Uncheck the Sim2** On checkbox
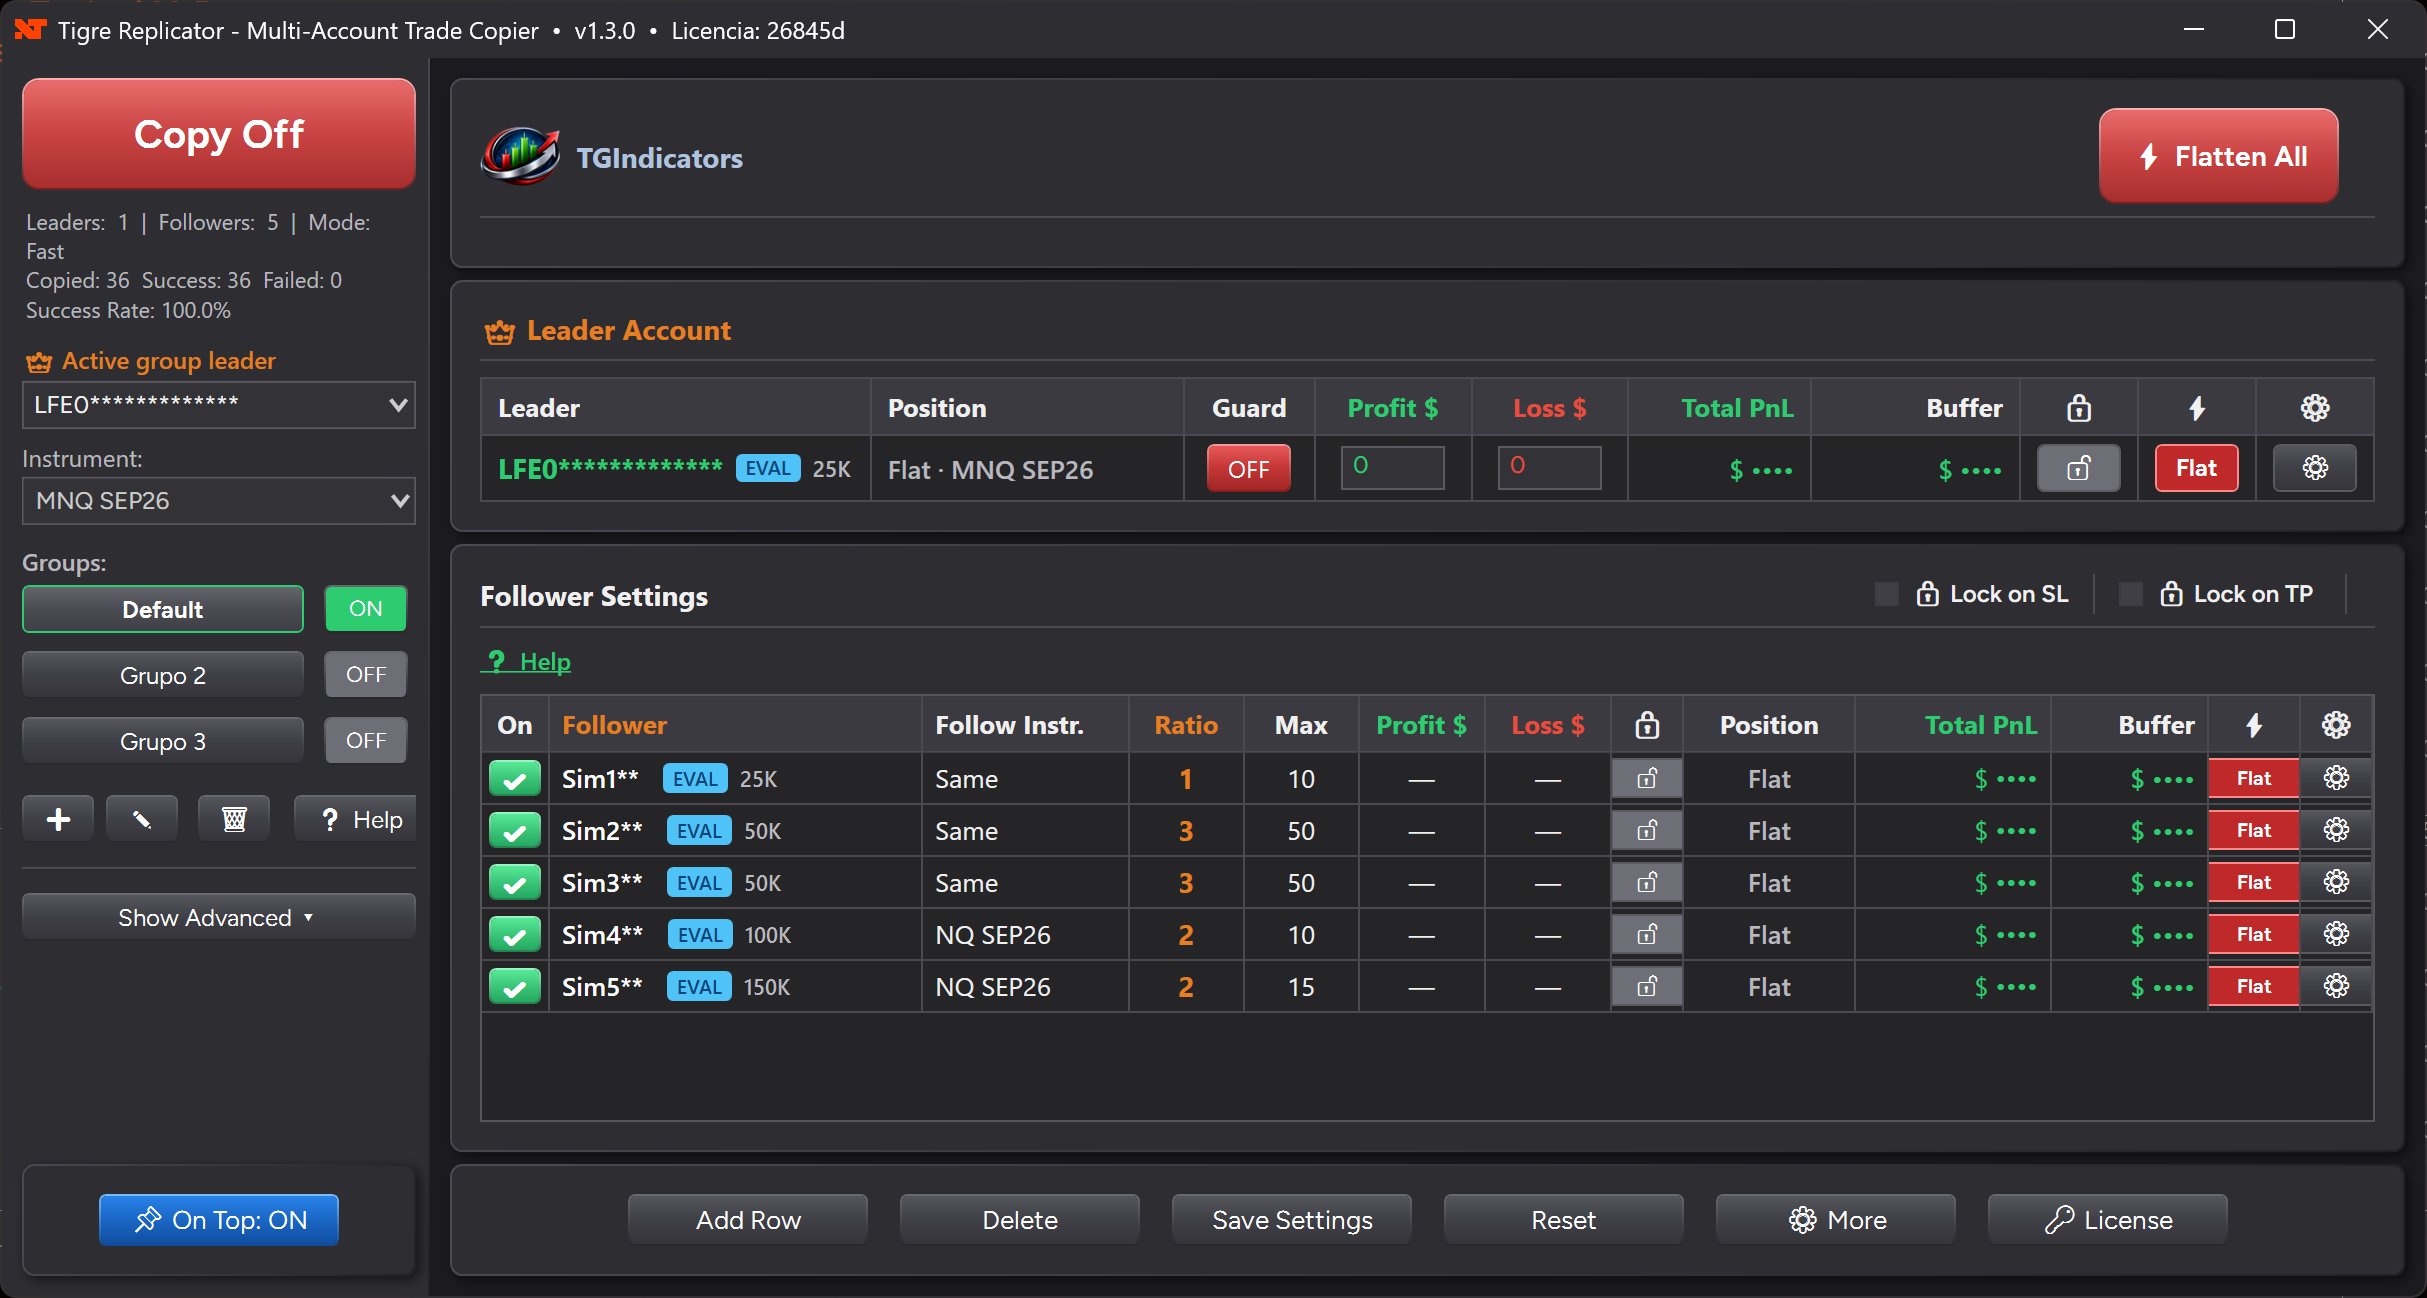The height and width of the screenshot is (1298, 2427). 515,831
